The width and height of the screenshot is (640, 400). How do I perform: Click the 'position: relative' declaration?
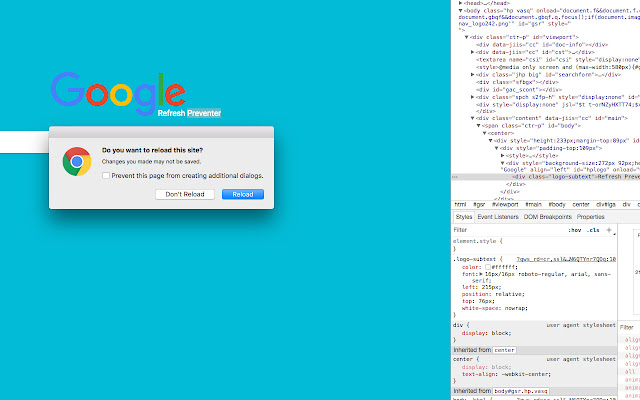click(x=493, y=294)
